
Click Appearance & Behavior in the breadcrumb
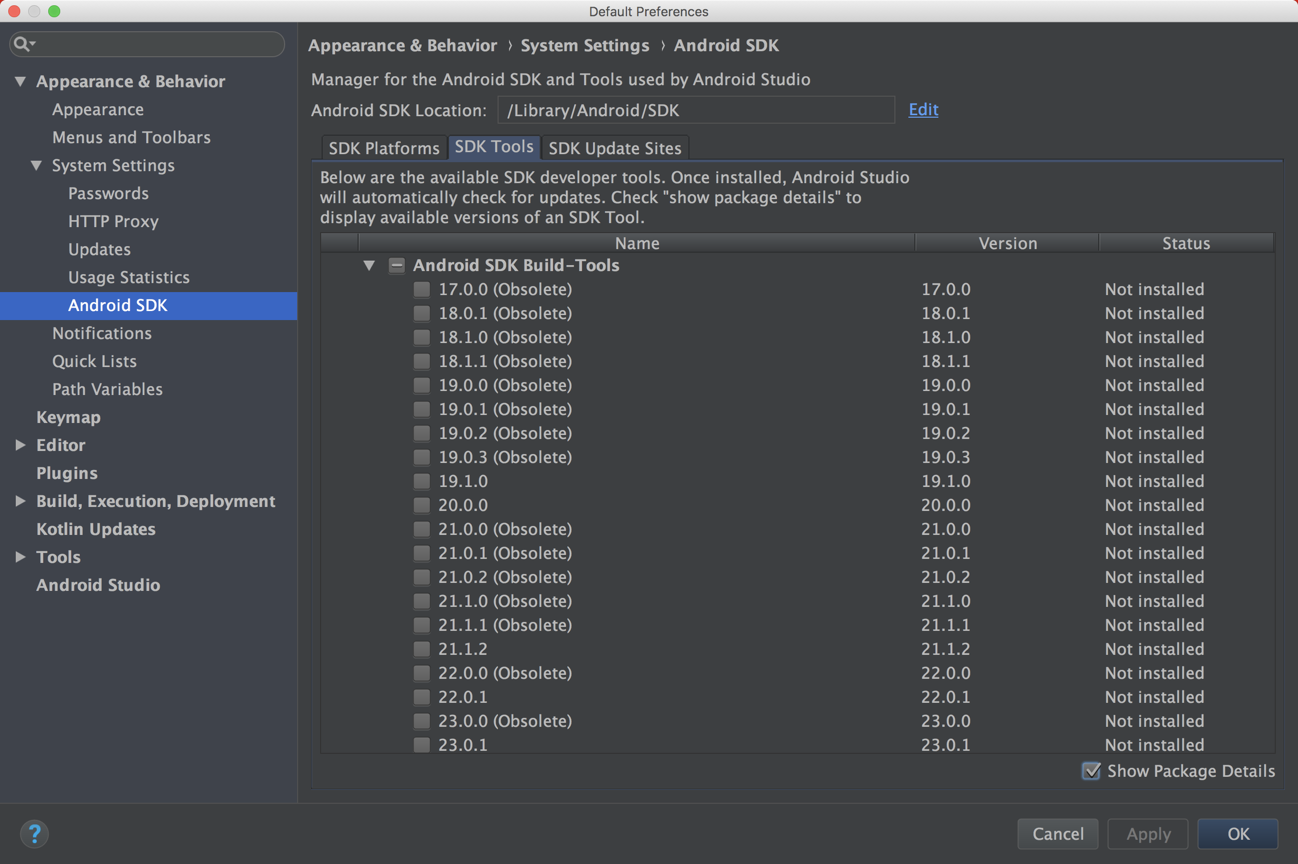pyautogui.click(x=402, y=45)
